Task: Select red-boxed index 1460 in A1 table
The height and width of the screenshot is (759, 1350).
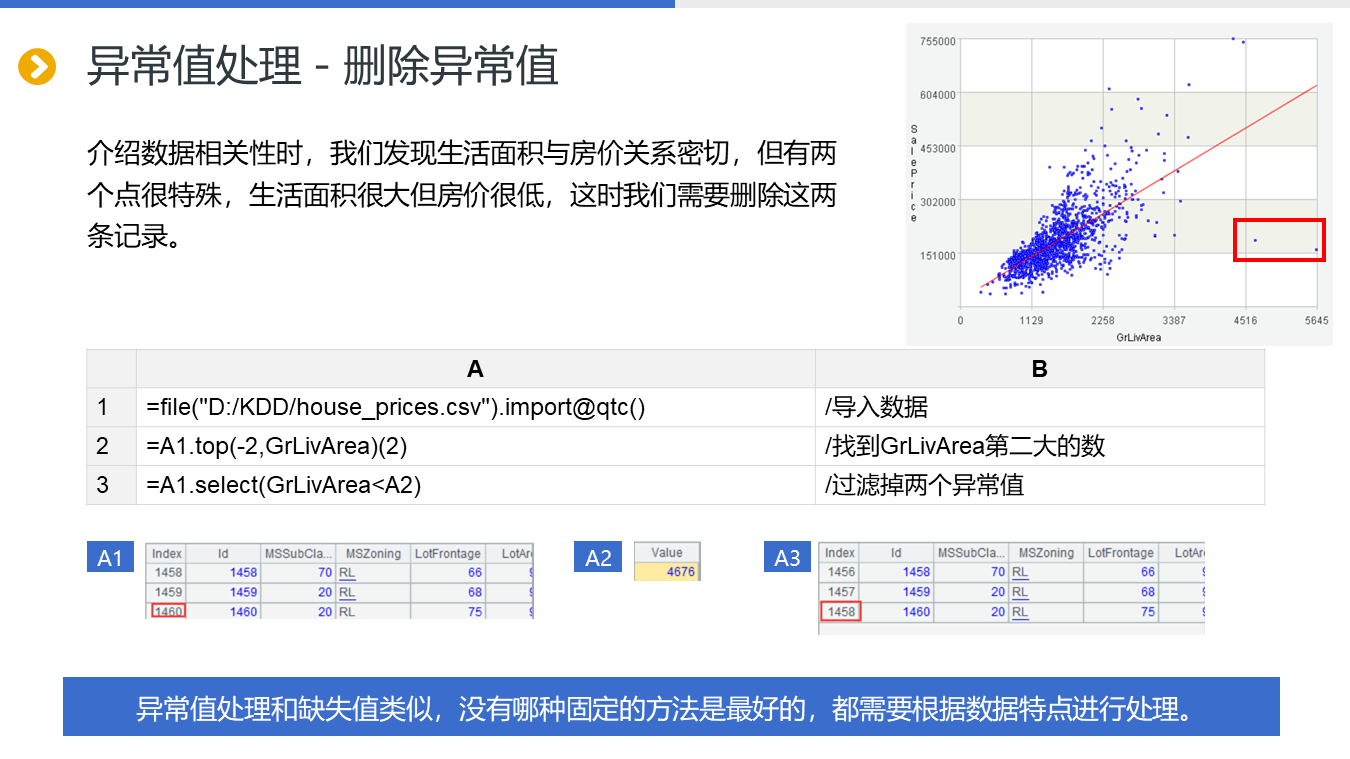Action: (x=168, y=611)
